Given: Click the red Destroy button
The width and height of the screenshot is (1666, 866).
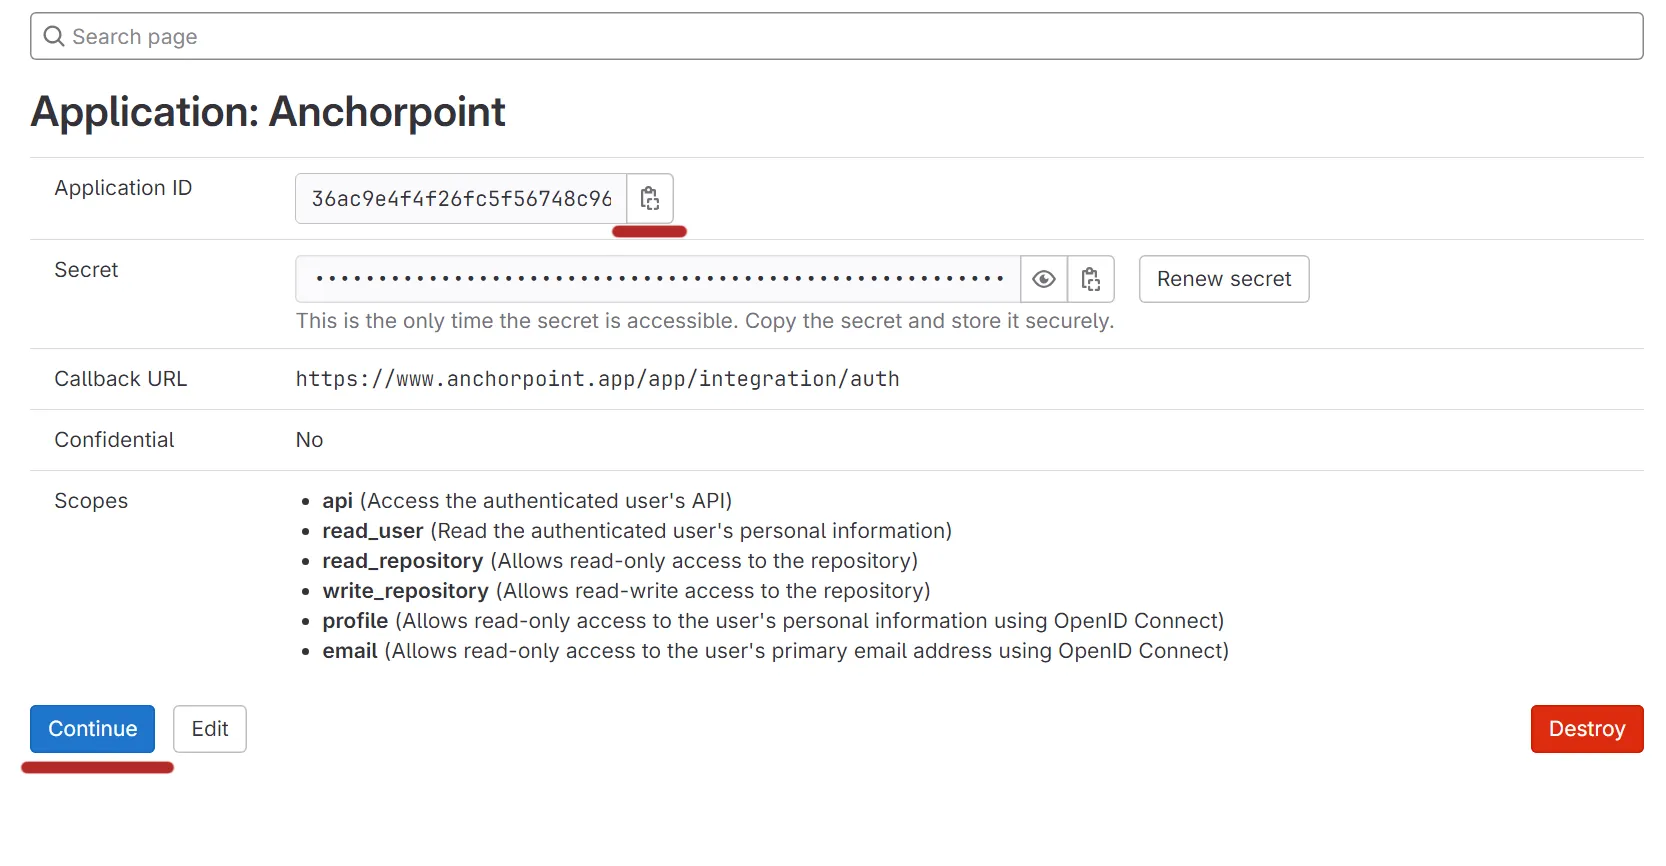Looking at the screenshot, I should (1587, 729).
